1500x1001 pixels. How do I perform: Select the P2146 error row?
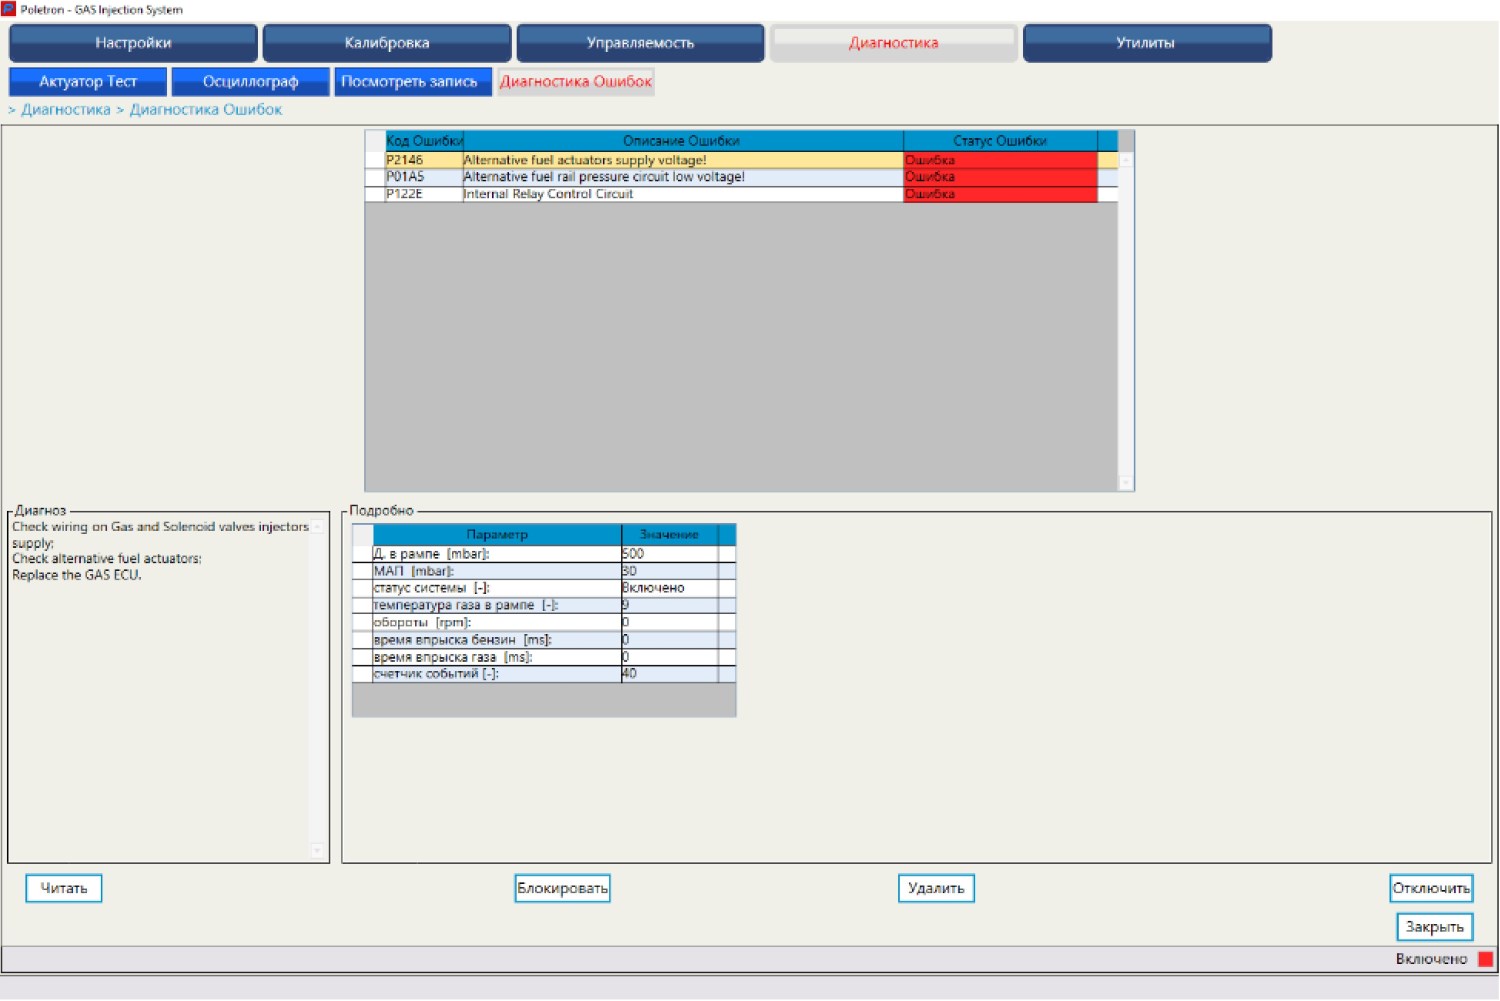[741, 160]
